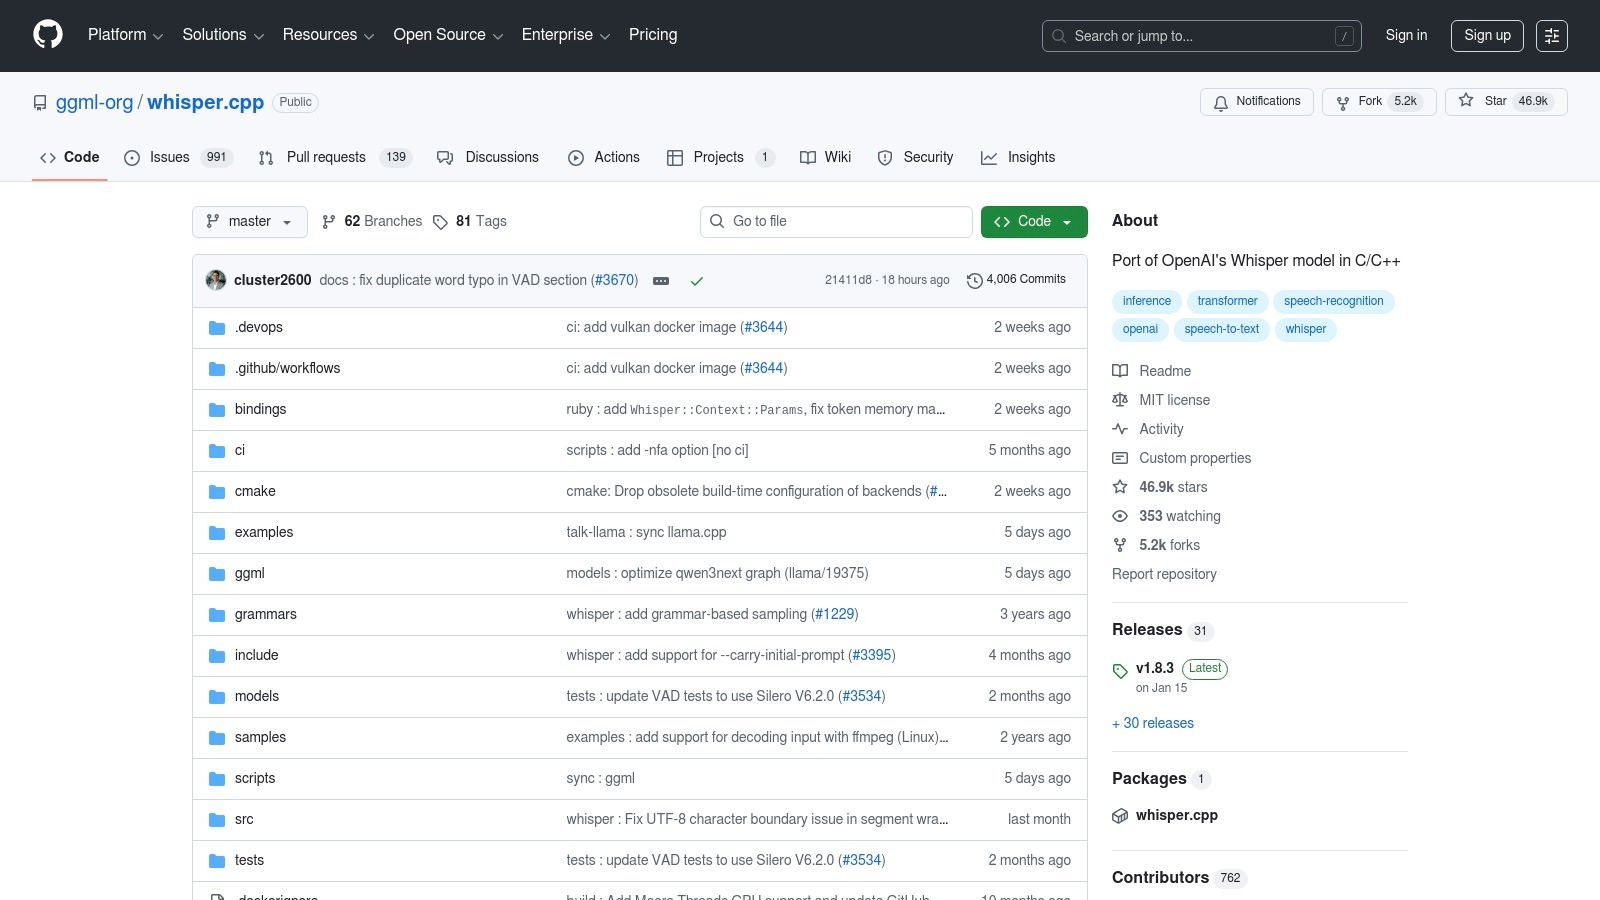The image size is (1600, 900).
Task: Open the v1.8.3 release tag
Action: point(1154,668)
